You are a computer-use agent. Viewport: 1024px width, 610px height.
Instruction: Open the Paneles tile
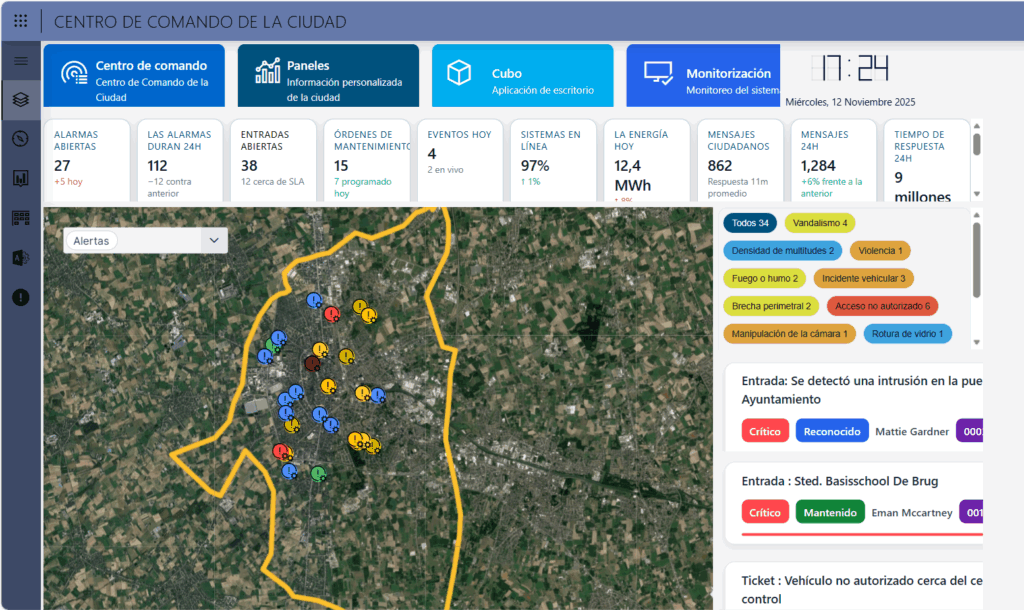(x=328, y=75)
